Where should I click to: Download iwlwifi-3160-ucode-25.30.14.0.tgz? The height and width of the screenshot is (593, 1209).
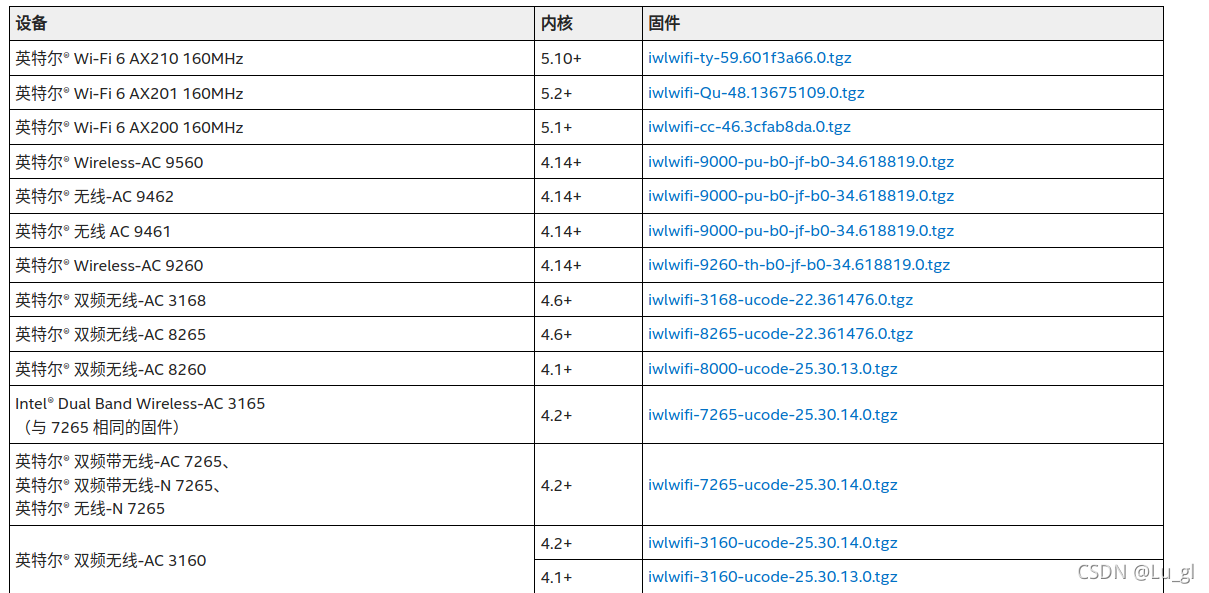point(773,543)
